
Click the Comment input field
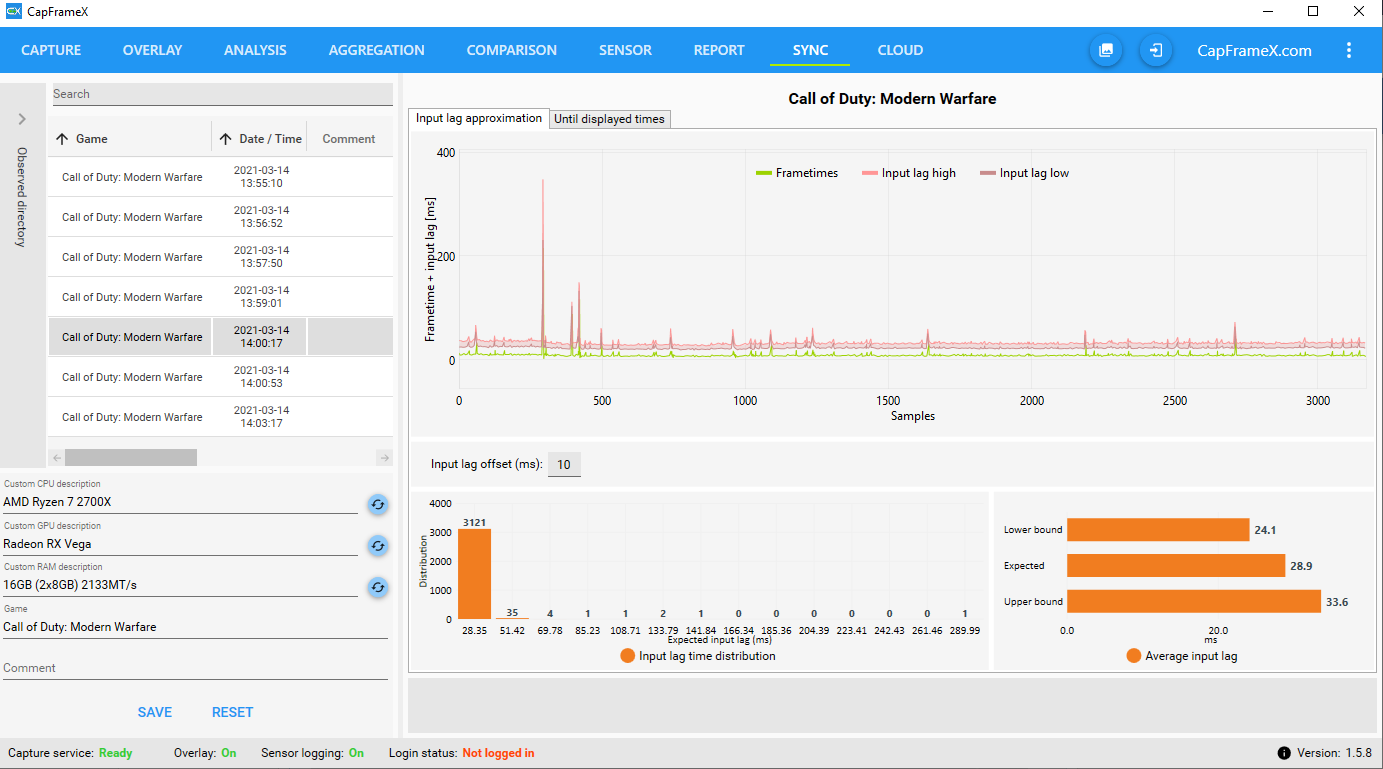click(x=195, y=668)
